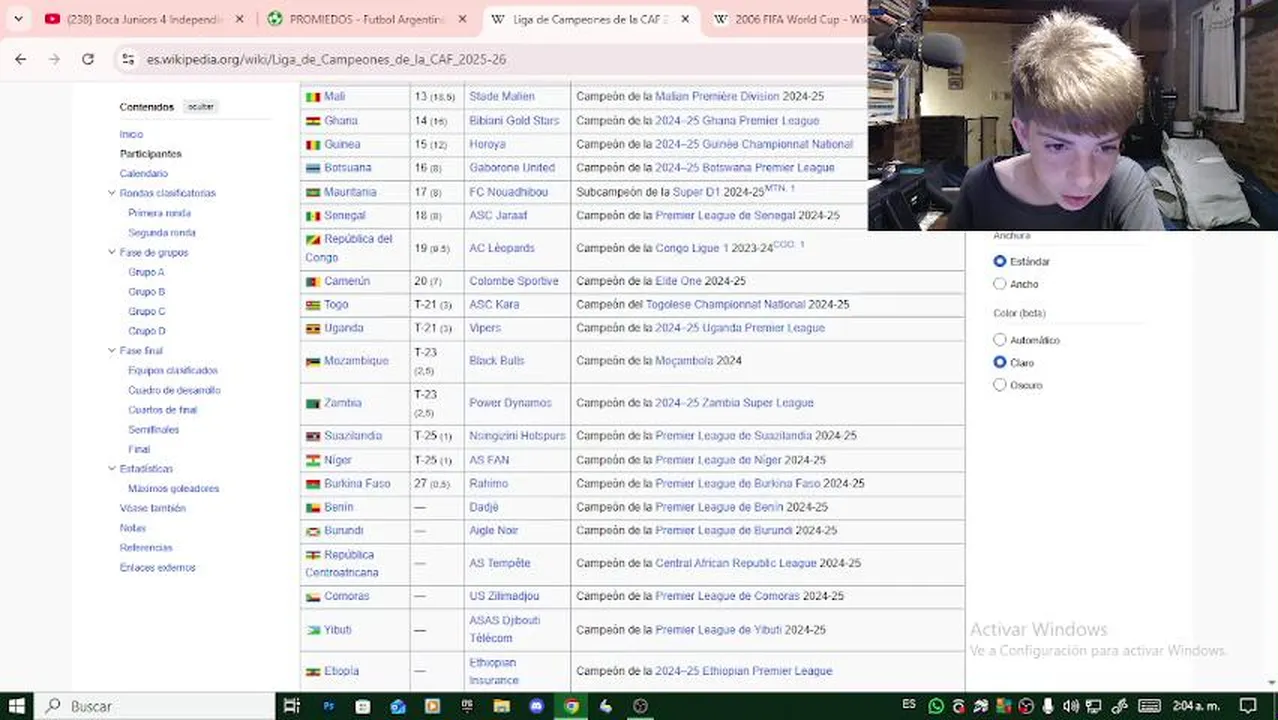Screen dimensions: 1278x720
Task: Open the network status tray icon
Action: [x=1094, y=706]
